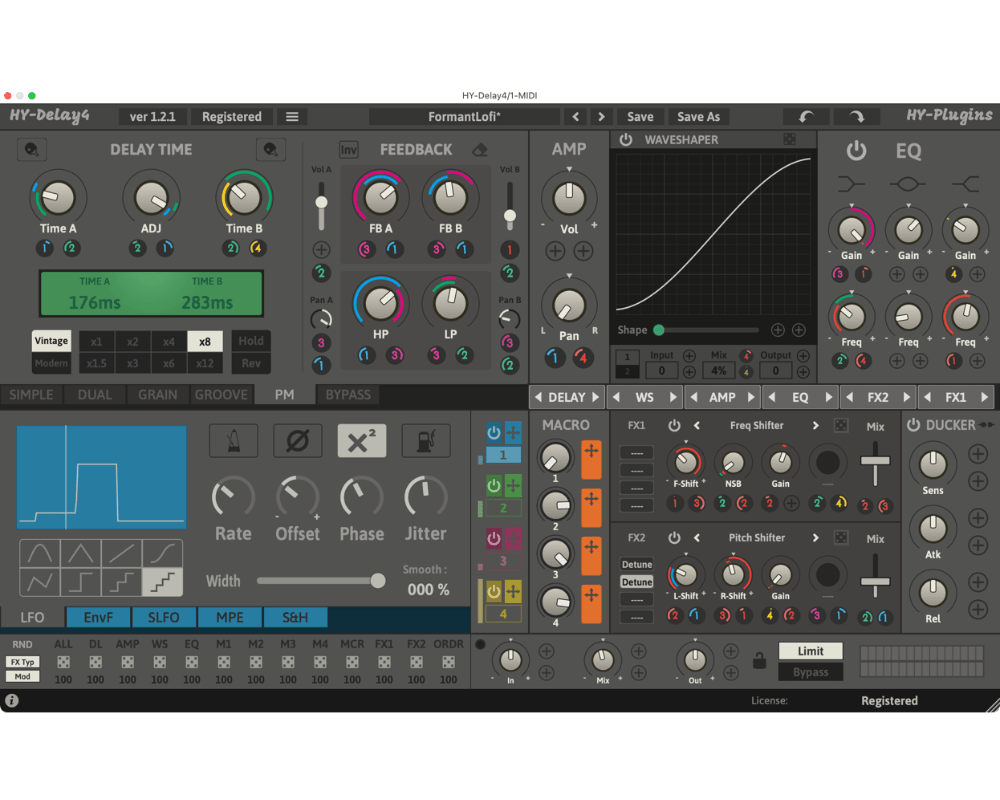Click left magnifier in Delay Time
The width and height of the screenshot is (1000, 800).
pos(31,150)
